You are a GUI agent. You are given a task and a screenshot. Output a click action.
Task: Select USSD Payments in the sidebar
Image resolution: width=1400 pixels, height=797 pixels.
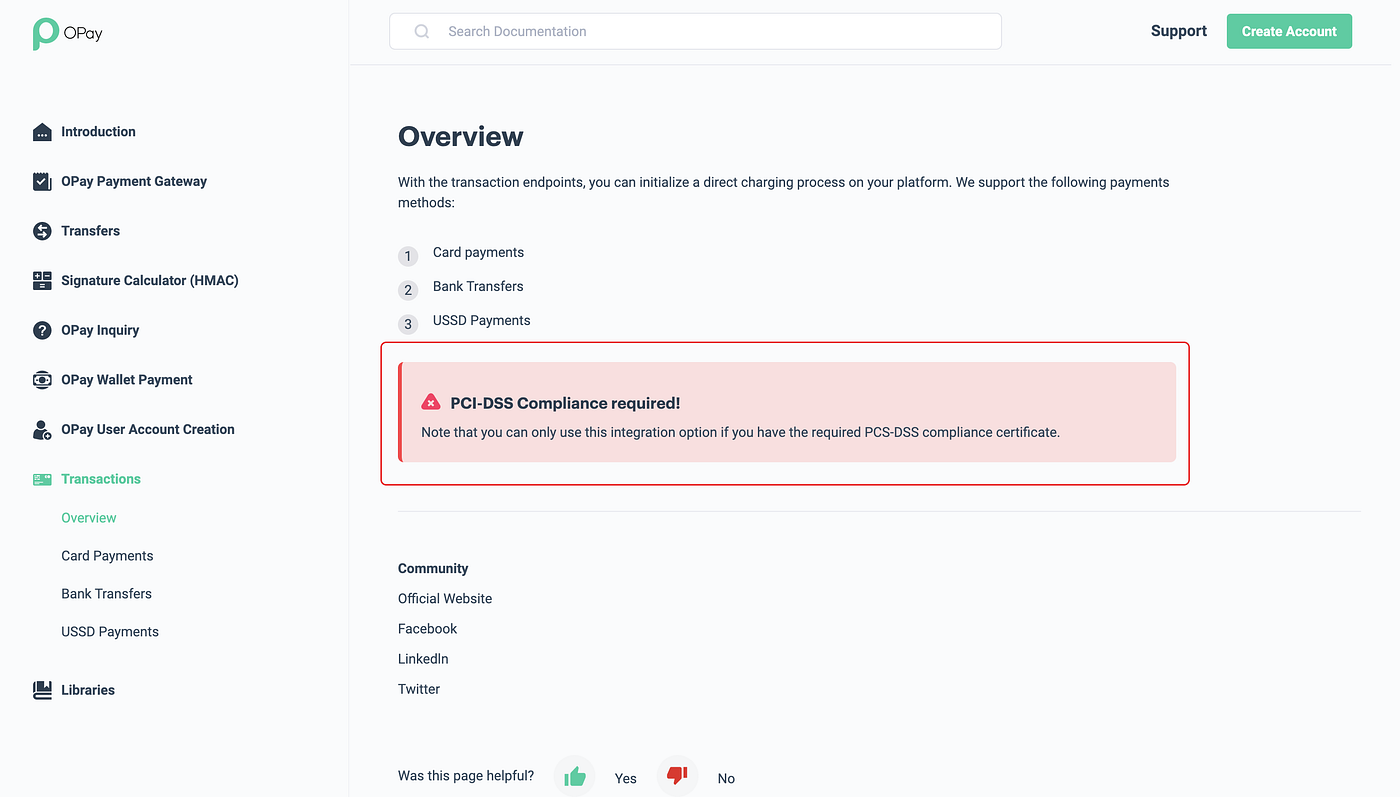coord(110,632)
